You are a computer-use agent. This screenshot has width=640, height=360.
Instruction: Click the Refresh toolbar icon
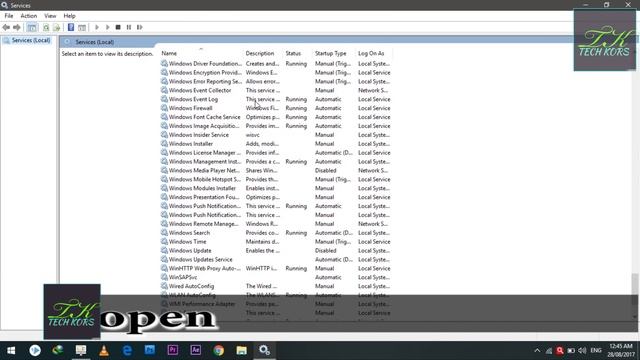[46, 27]
